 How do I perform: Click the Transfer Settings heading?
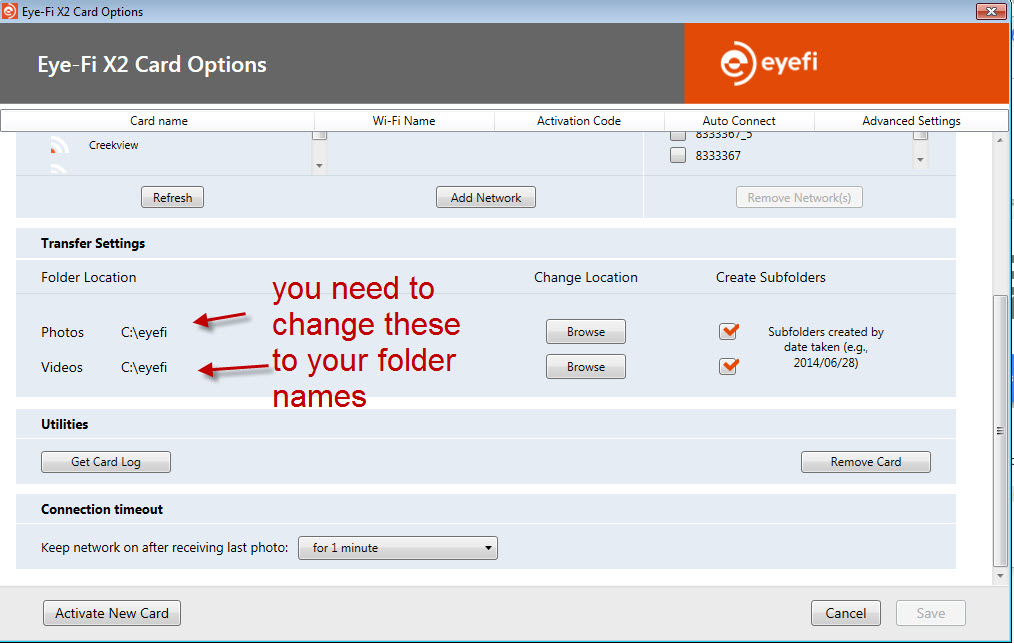click(x=93, y=243)
